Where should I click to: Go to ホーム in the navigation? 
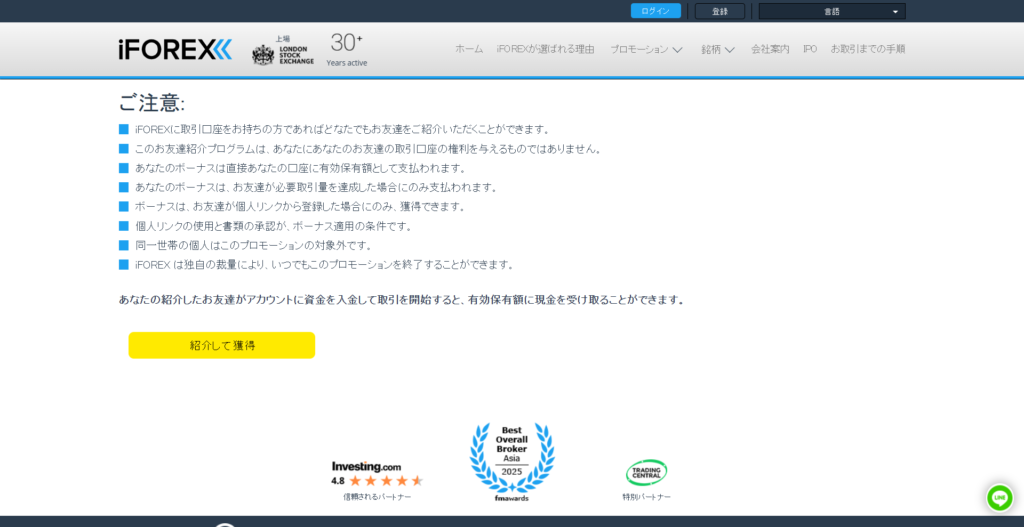[x=469, y=49]
